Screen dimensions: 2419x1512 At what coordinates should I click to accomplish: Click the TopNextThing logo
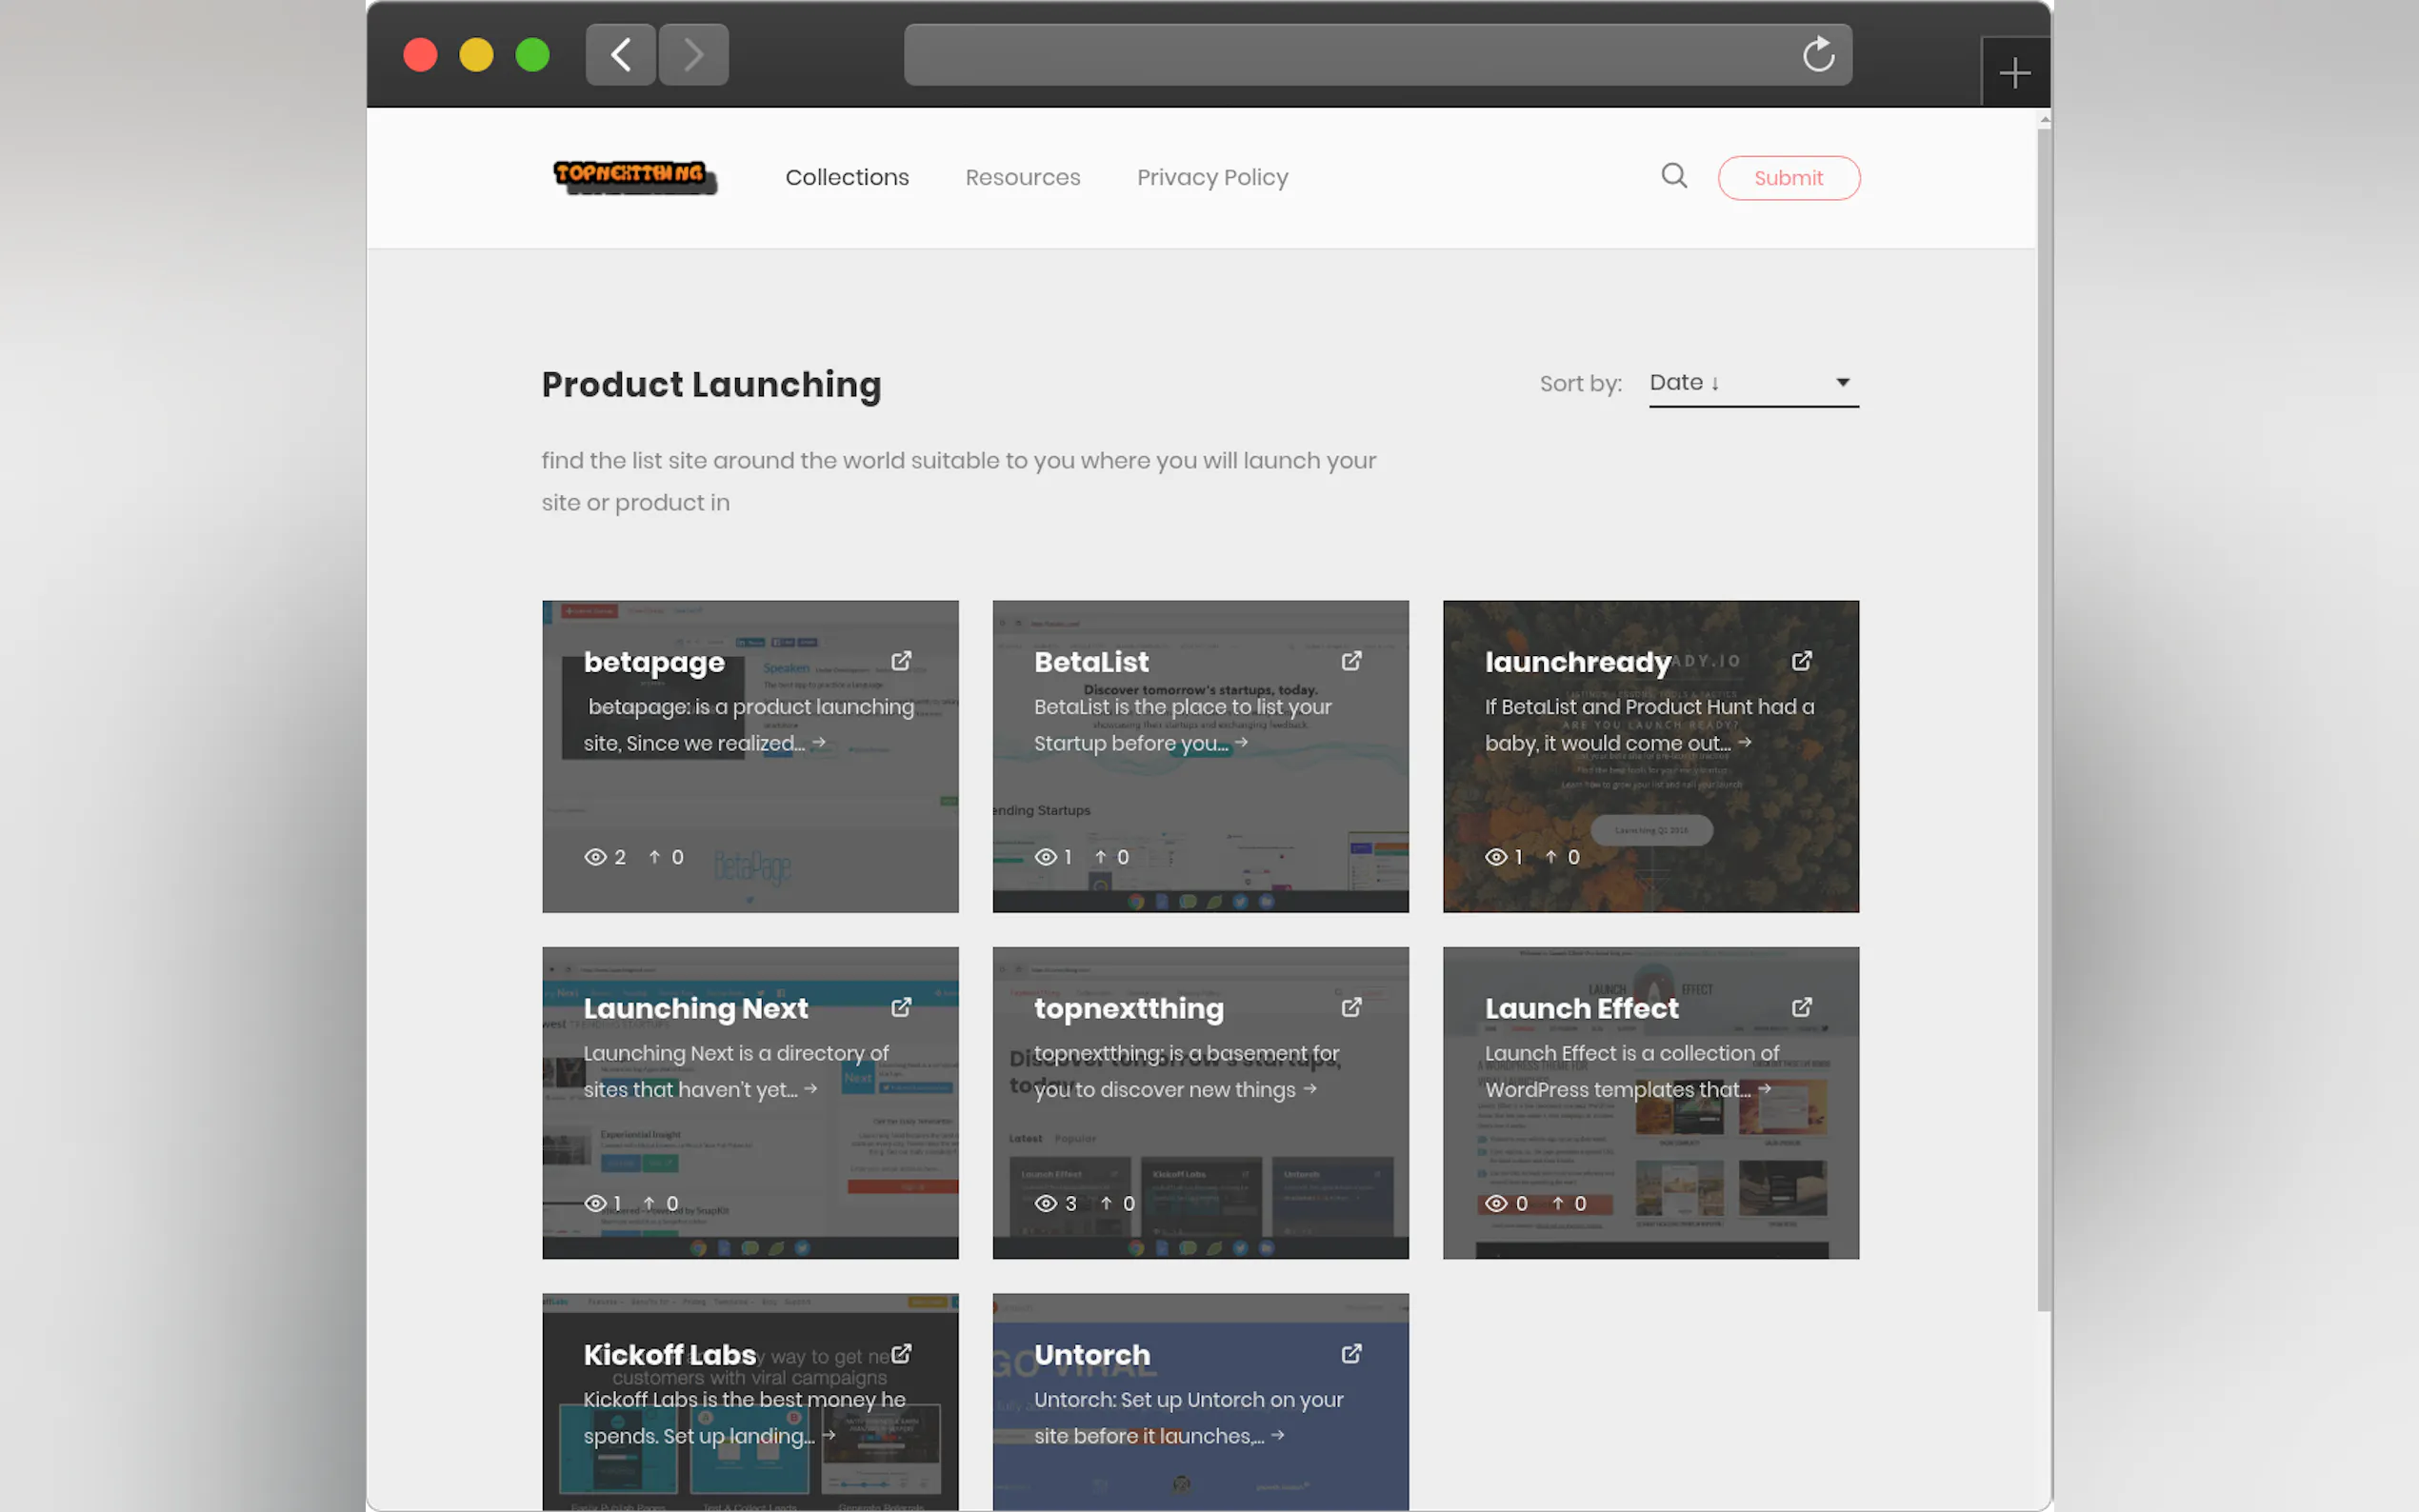click(x=635, y=177)
